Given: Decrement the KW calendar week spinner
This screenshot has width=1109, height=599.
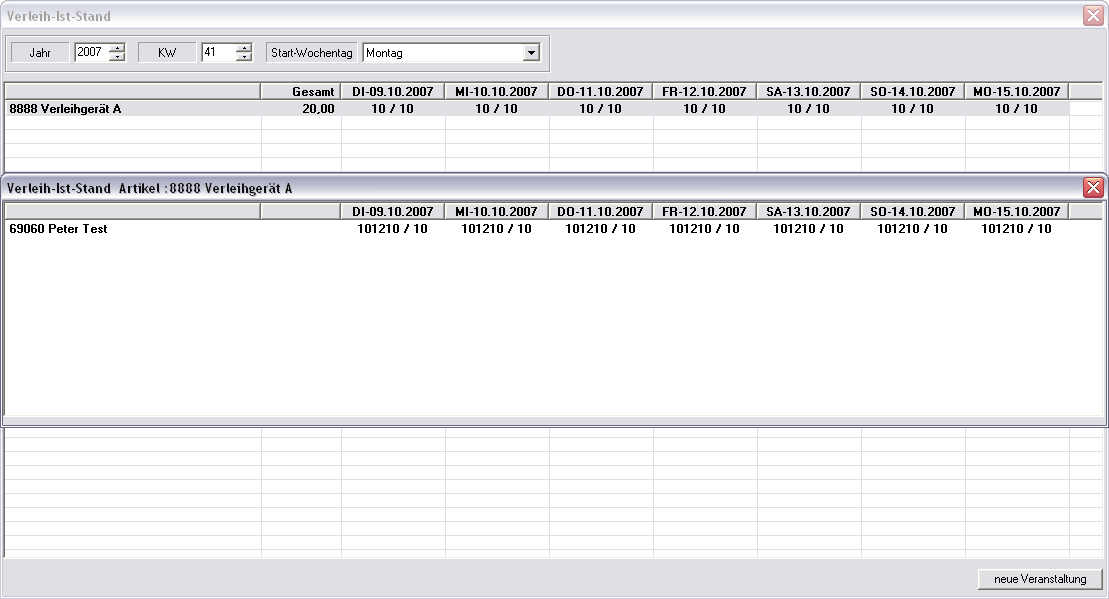Looking at the screenshot, I should tap(243, 57).
